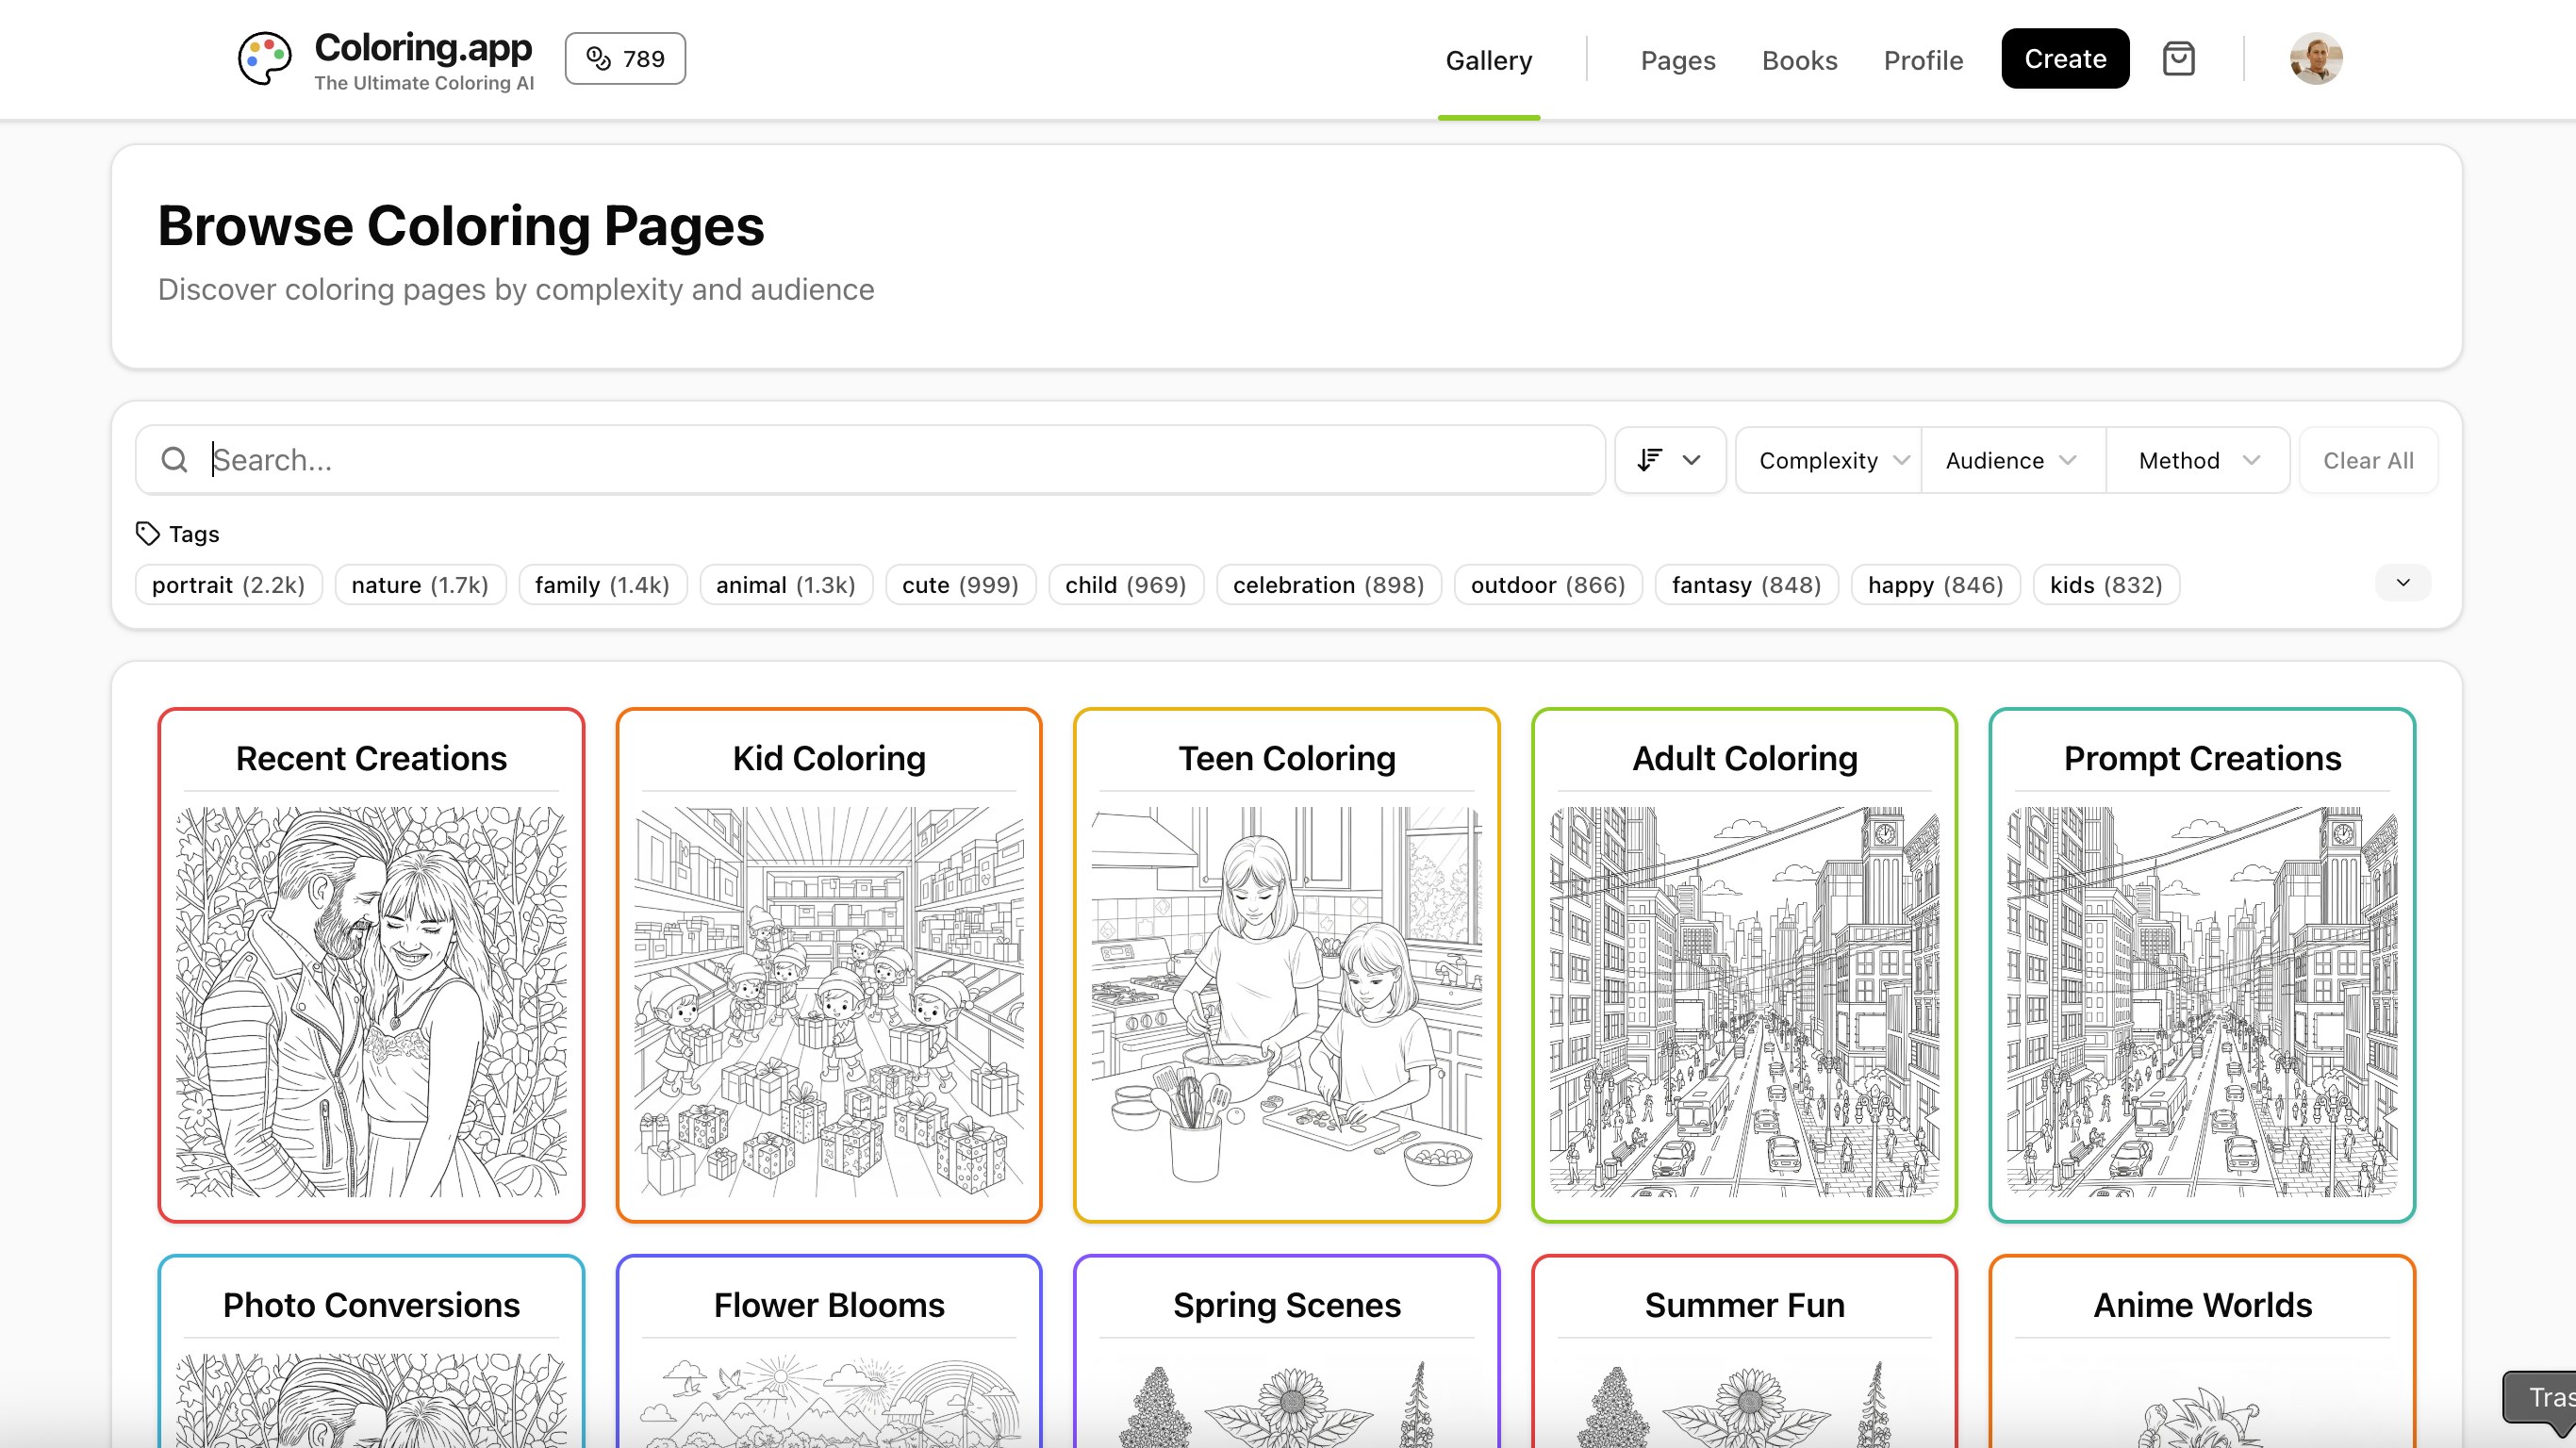The width and height of the screenshot is (2576, 1448).
Task: Open the Complexity filter dropdown
Action: point(1827,460)
